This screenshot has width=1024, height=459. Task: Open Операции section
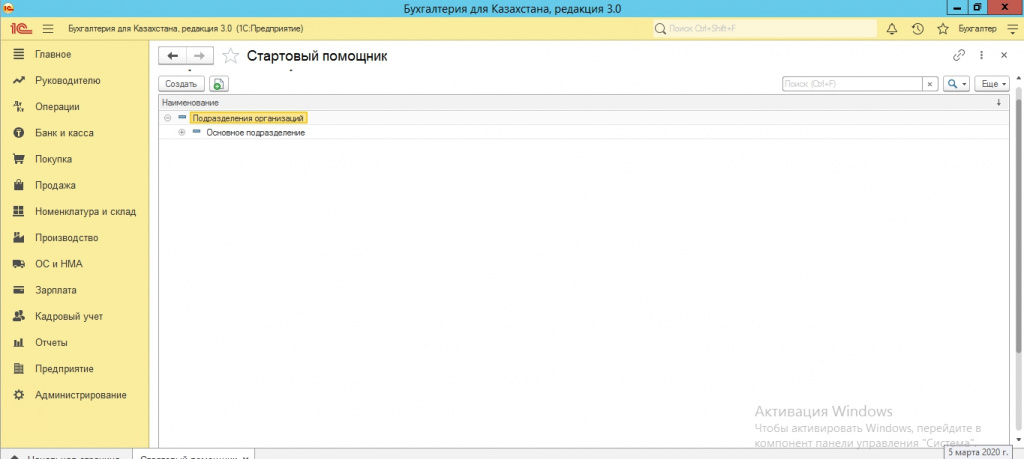57,106
